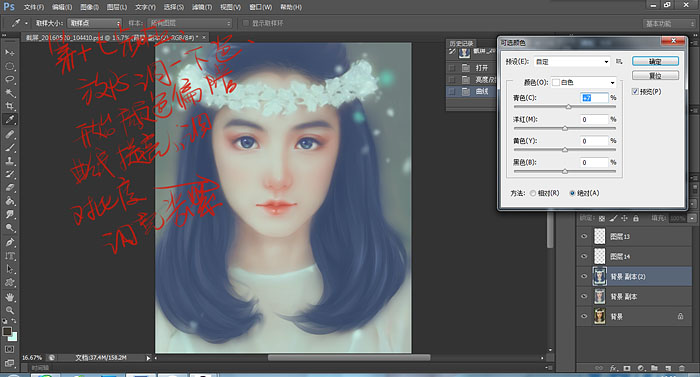Lock layer position in Layers panel
The width and height of the screenshot is (700, 377).
tap(624, 218)
